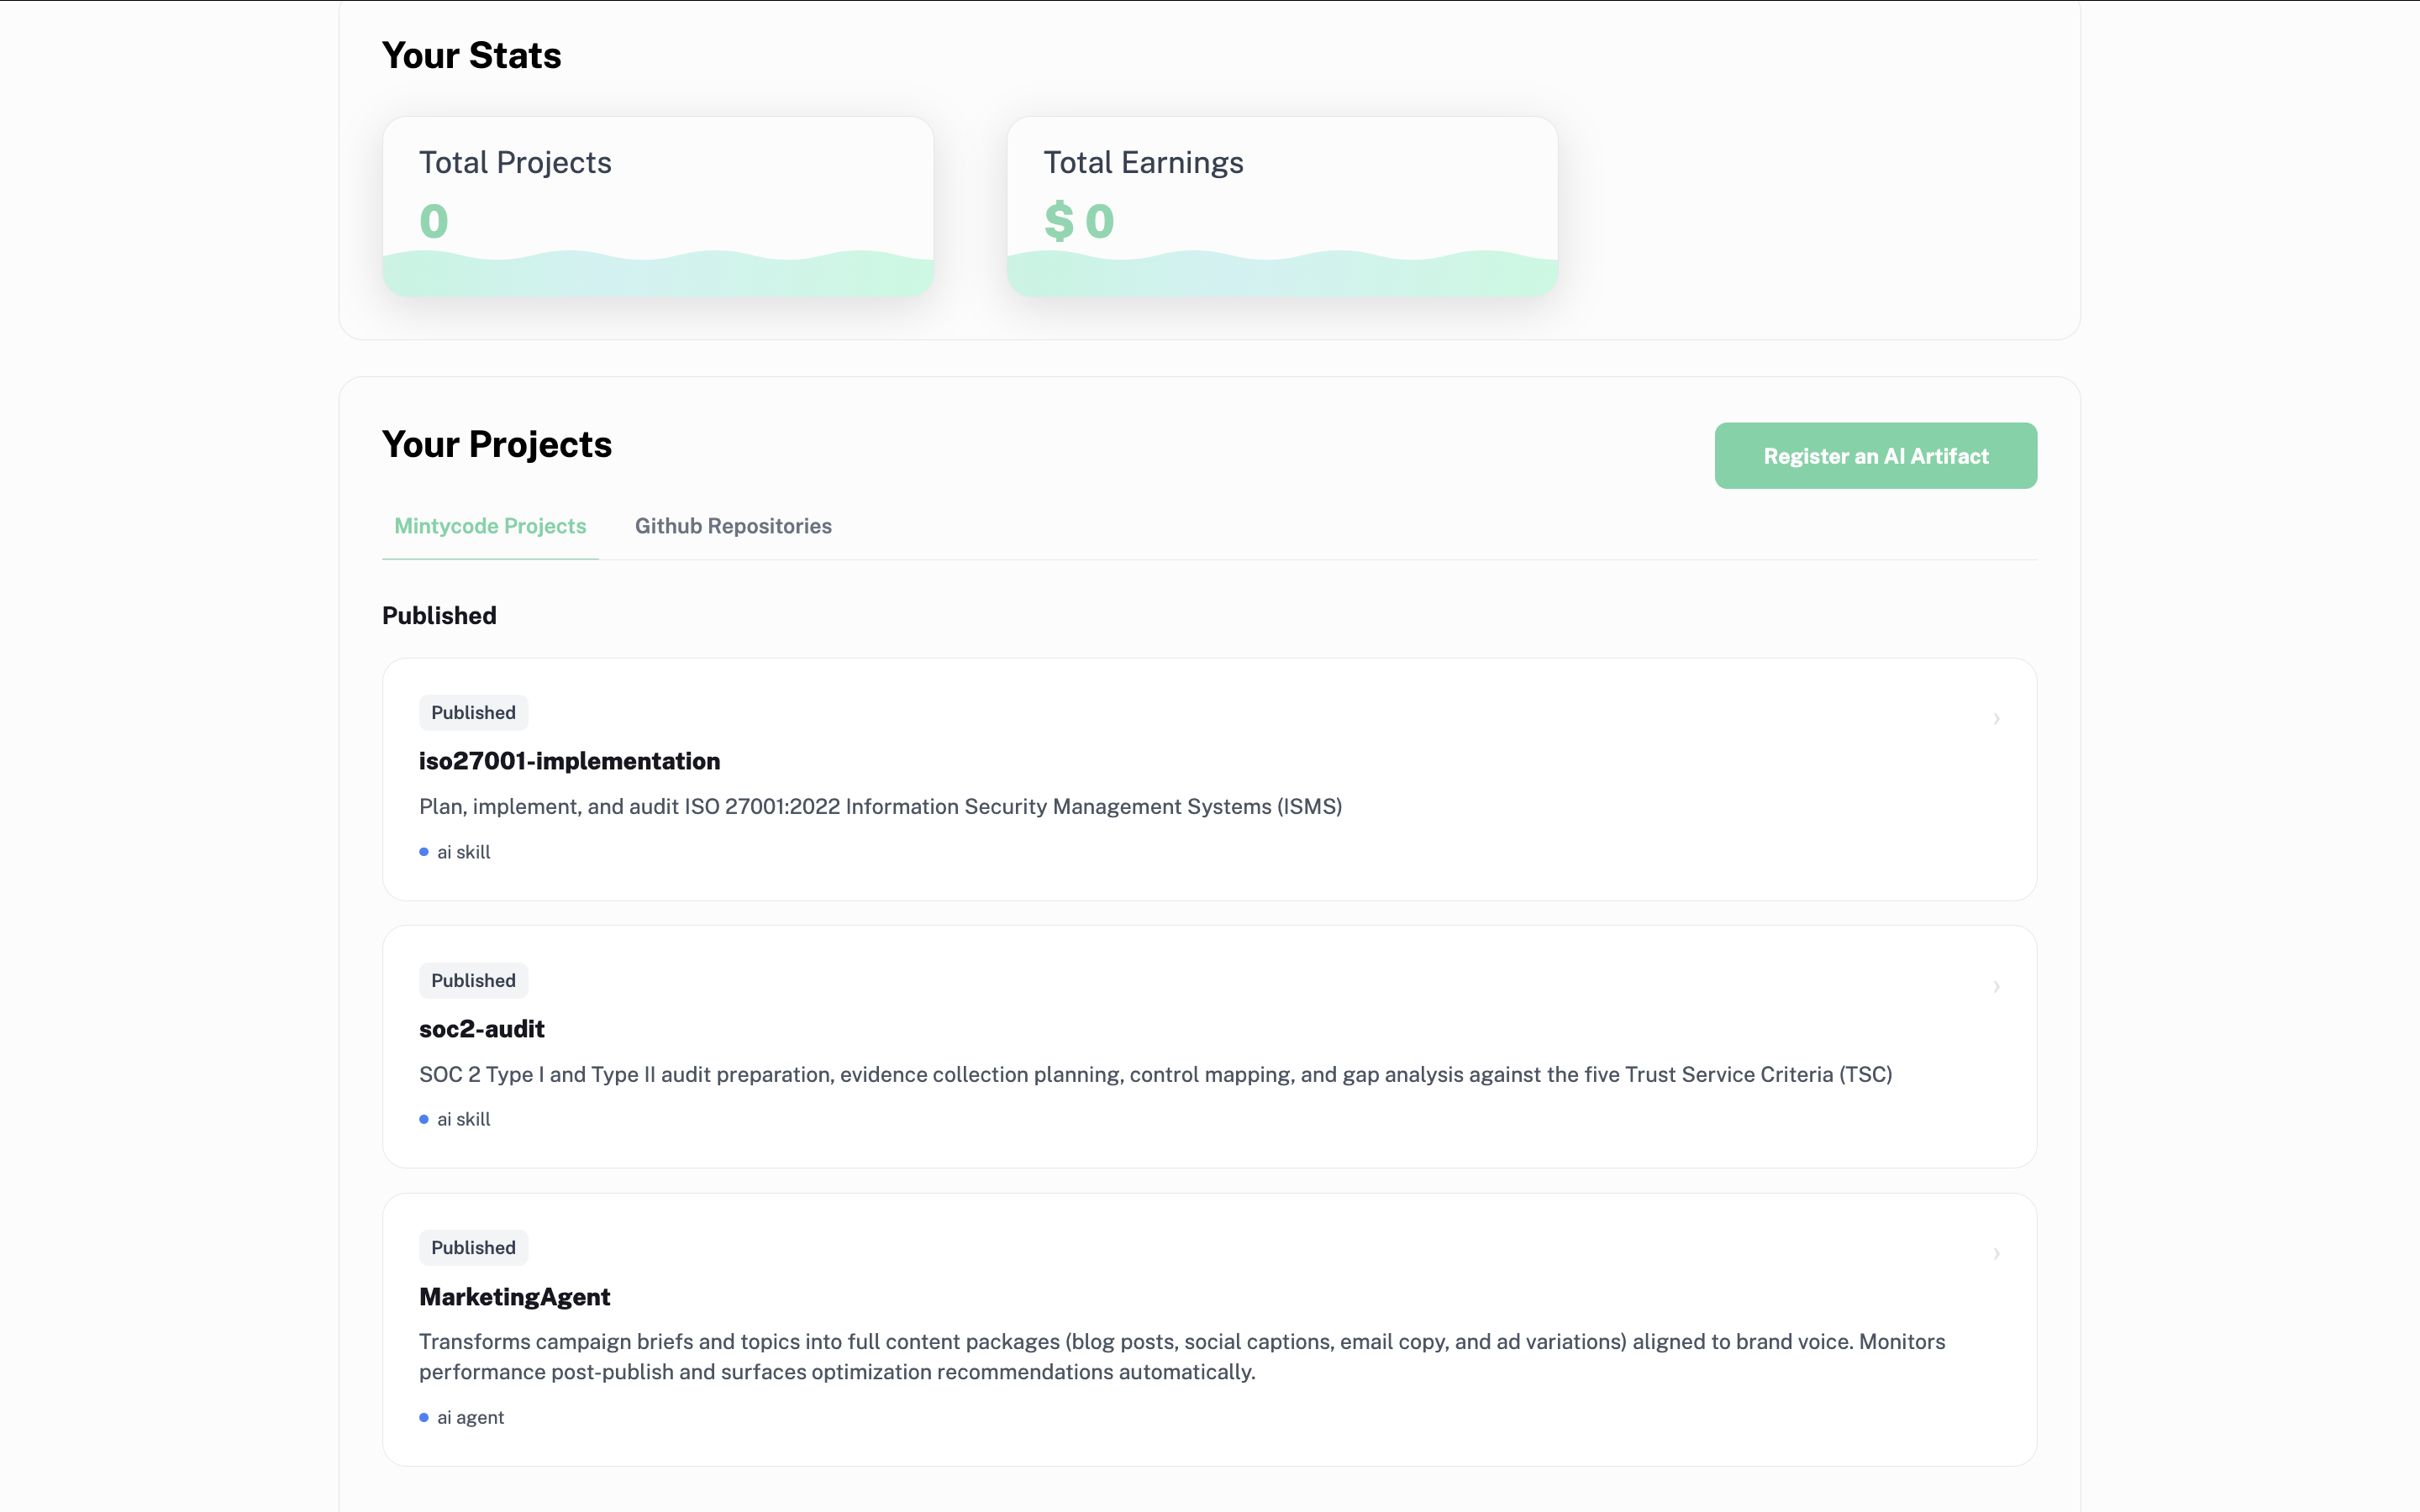Open the soc2-audit project title
The width and height of the screenshot is (2420, 1512).
tap(482, 1029)
